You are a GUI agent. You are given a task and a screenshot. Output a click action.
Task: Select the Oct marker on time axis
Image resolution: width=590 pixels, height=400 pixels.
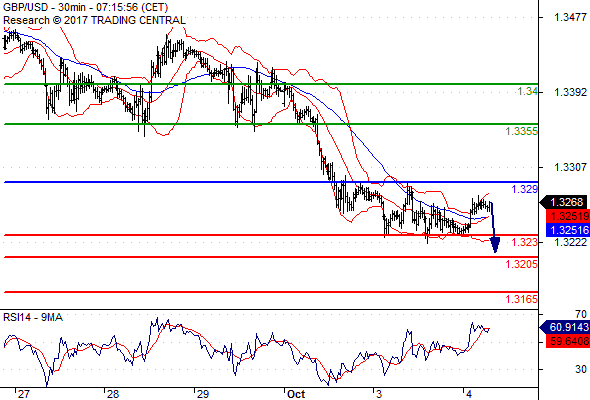(296, 394)
